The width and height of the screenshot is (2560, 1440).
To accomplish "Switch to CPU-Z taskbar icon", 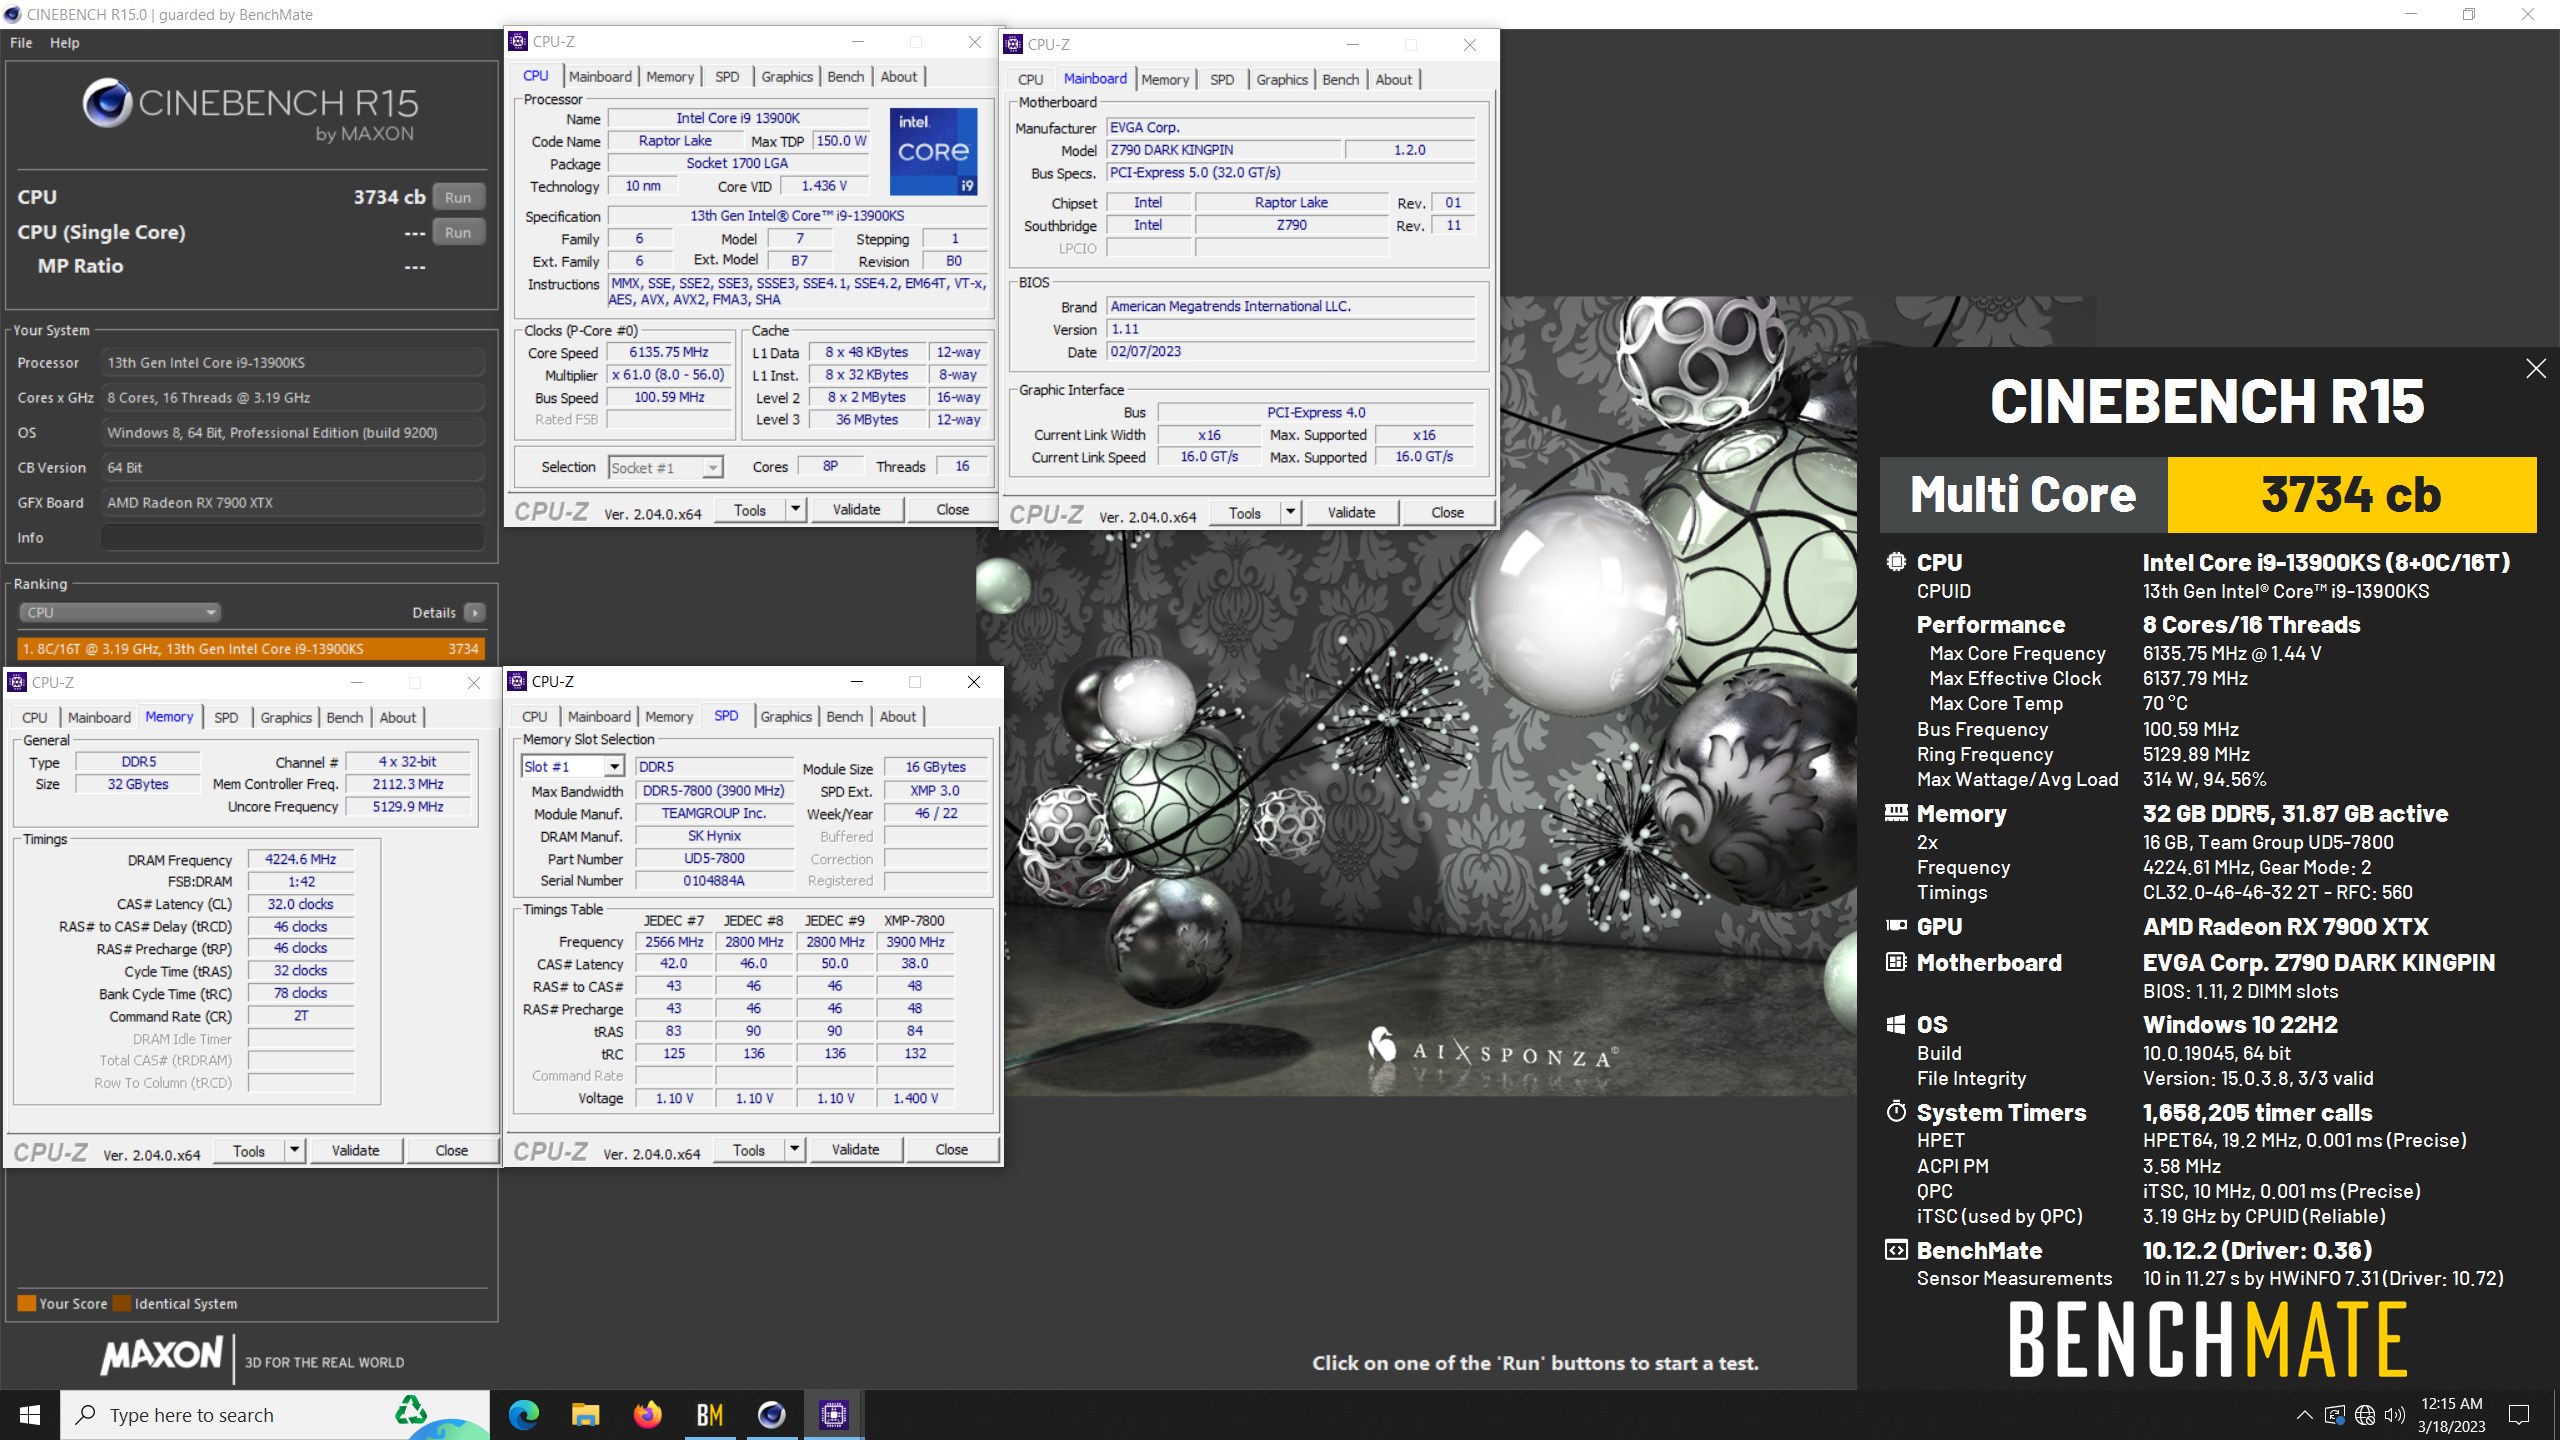I will point(833,1414).
